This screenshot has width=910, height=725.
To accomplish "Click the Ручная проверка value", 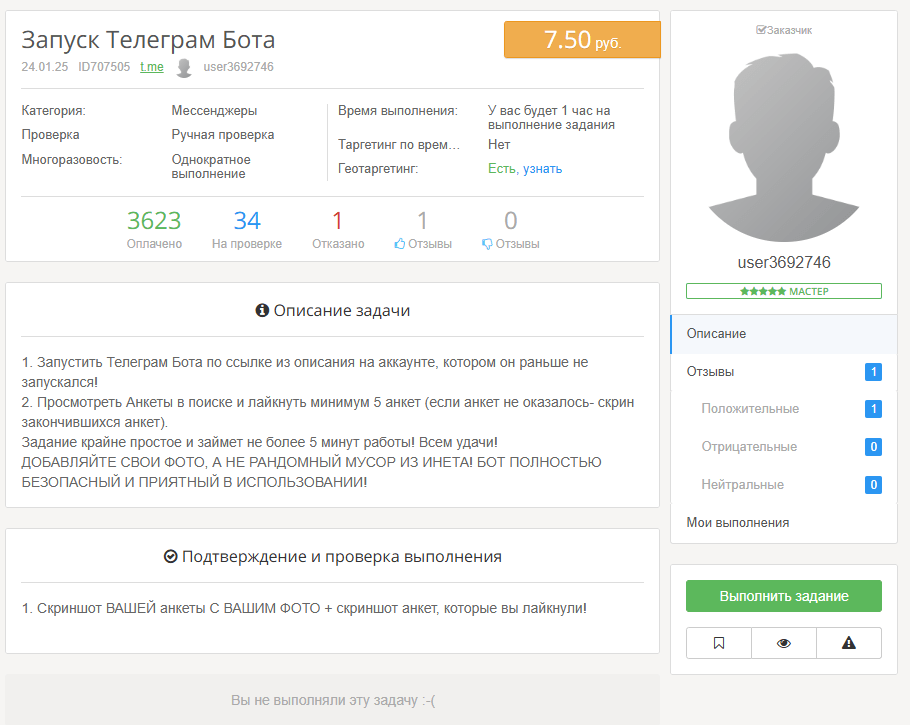I will (x=222, y=135).
